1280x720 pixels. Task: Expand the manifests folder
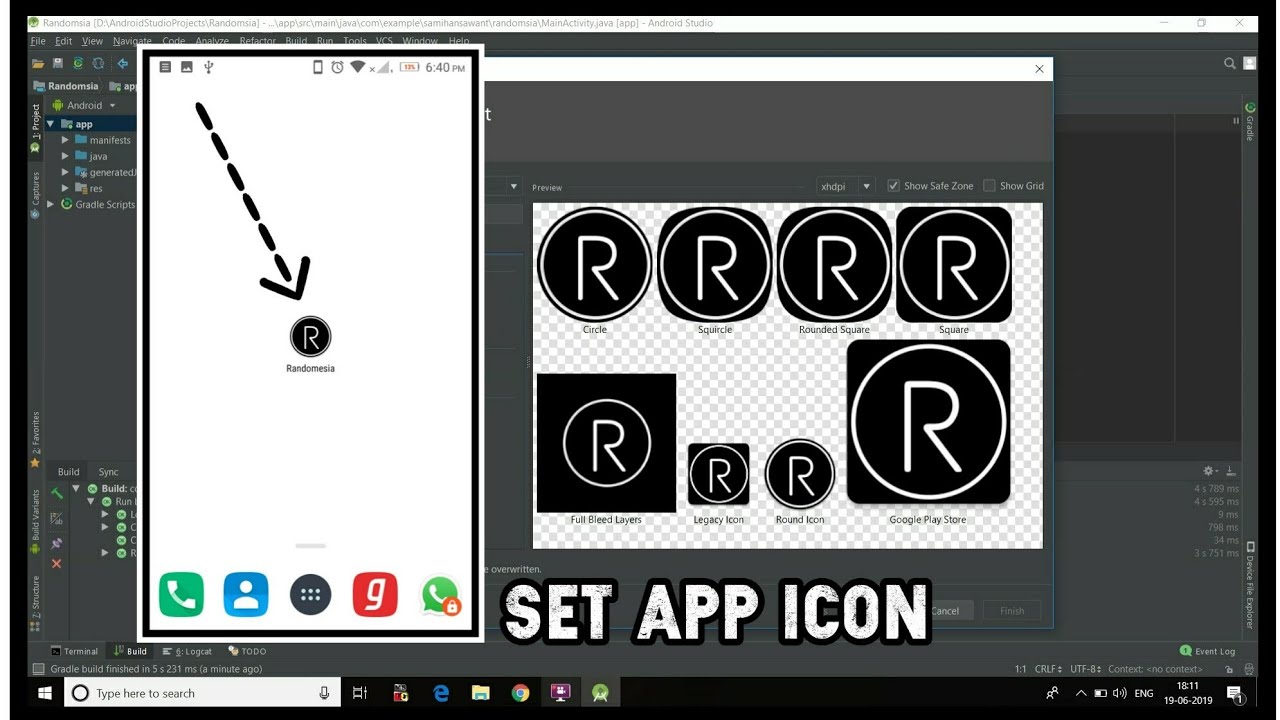point(66,140)
